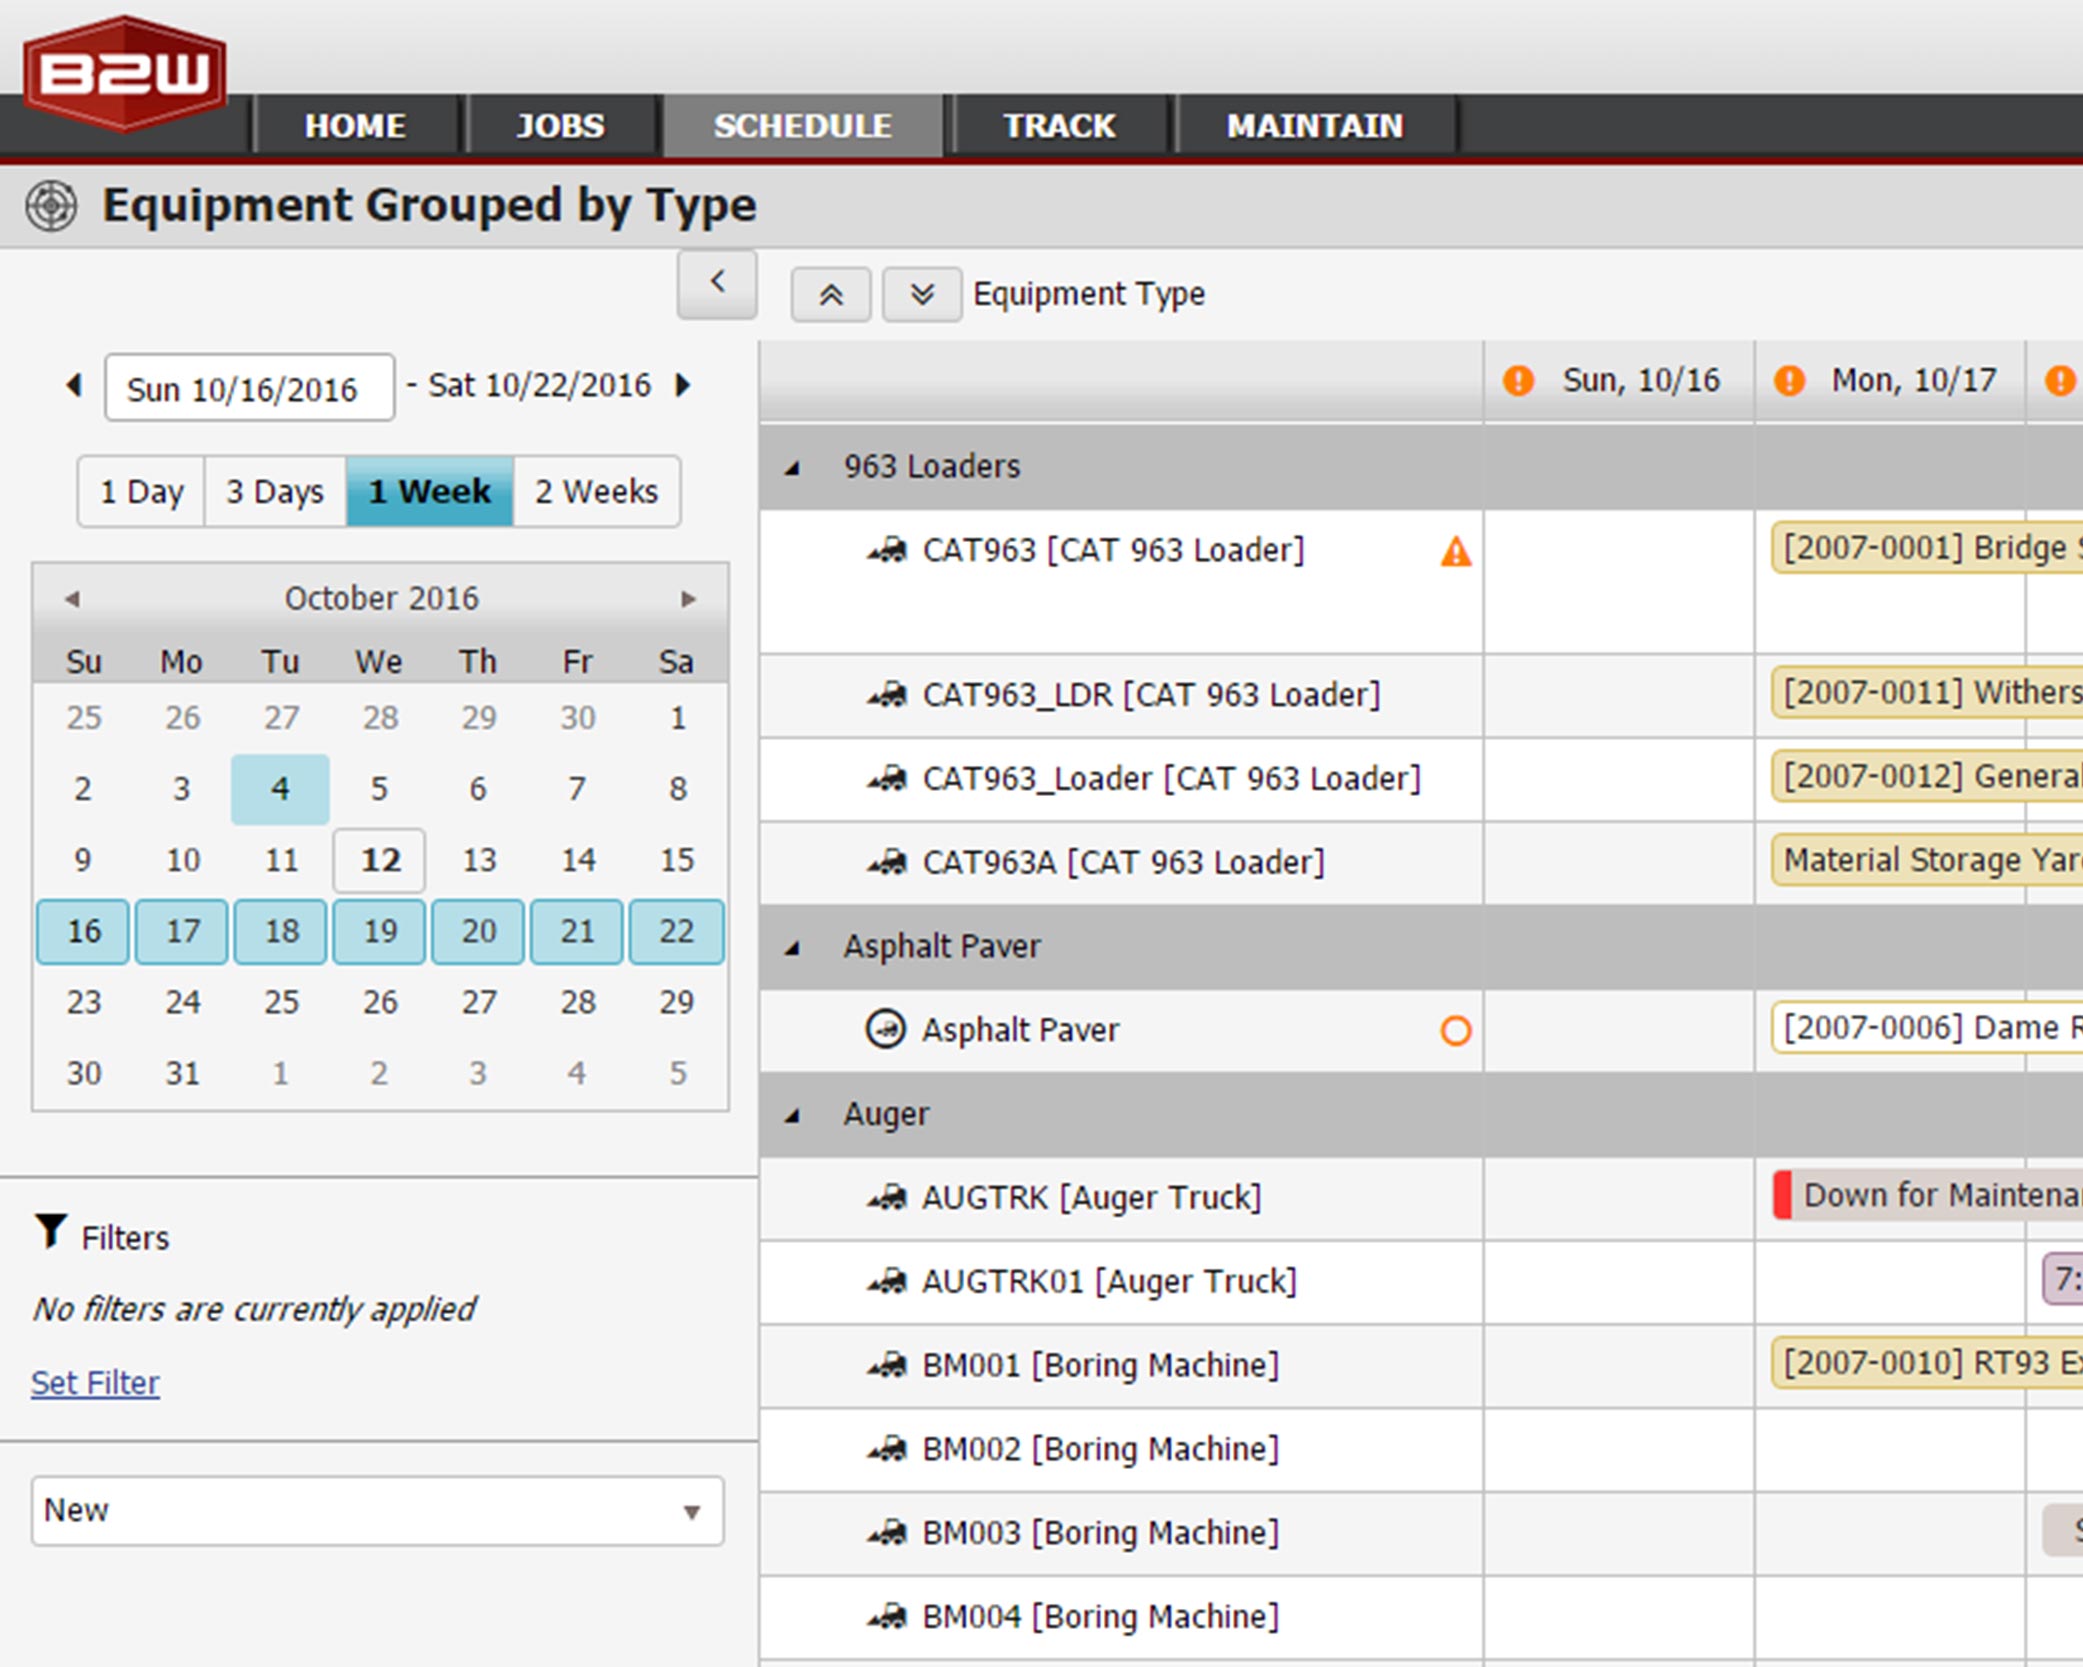Collapse the 963 Loaders group

793,468
